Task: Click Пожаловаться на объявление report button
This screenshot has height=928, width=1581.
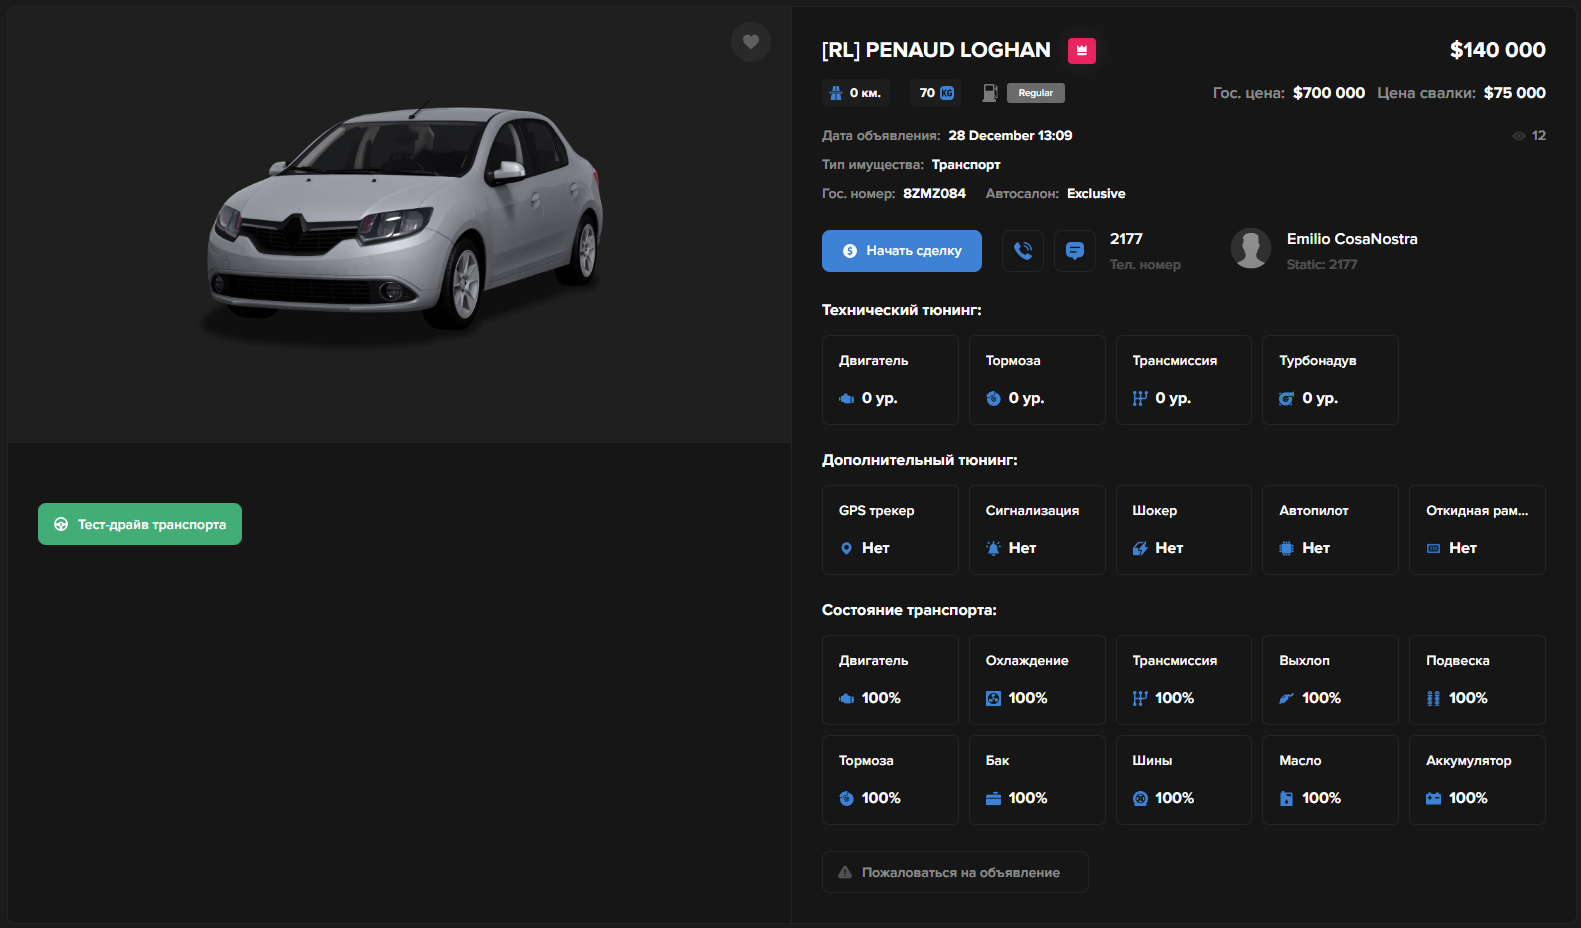Action: click(x=954, y=872)
